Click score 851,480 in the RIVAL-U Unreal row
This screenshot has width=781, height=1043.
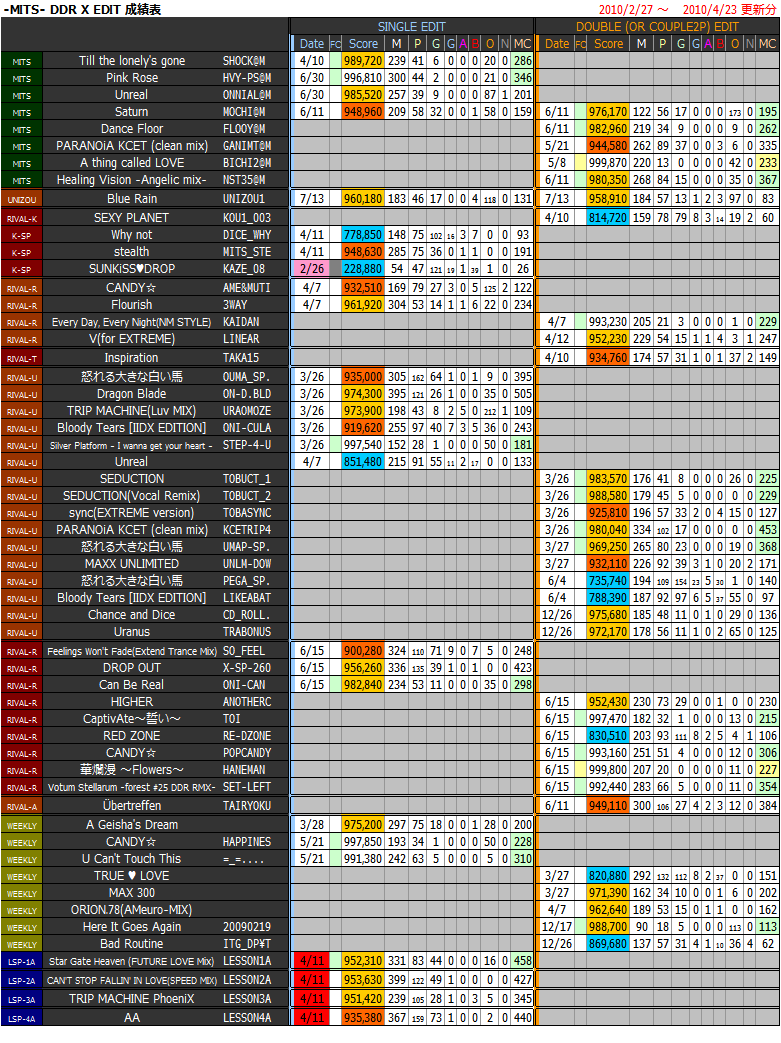pyautogui.click(x=363, y=462)
